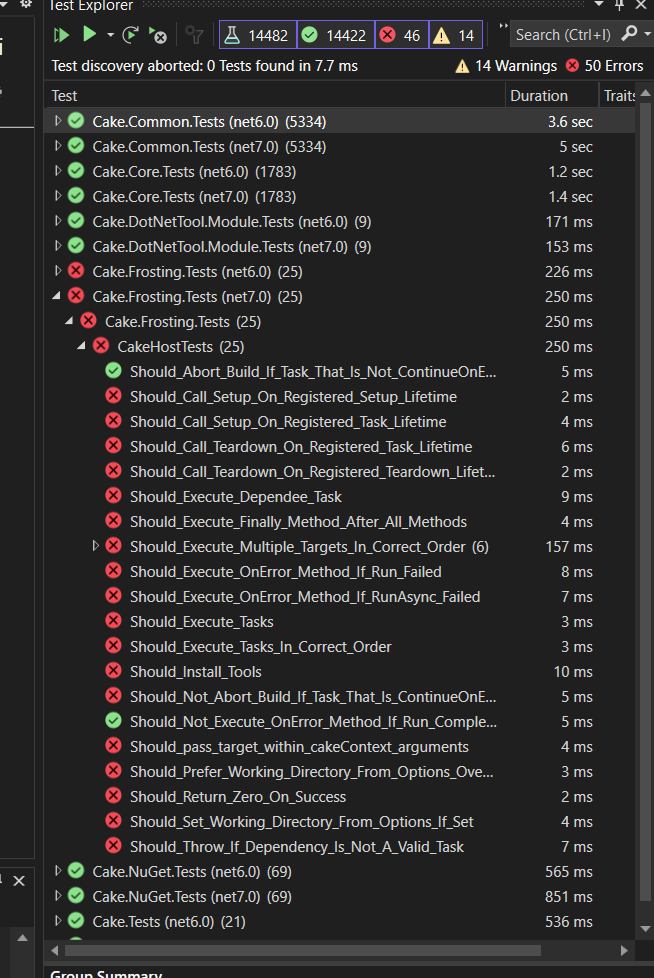
Task: Click passed icon of Should_Not_Execute_OnError_Method test
Action: pos(113,721)
